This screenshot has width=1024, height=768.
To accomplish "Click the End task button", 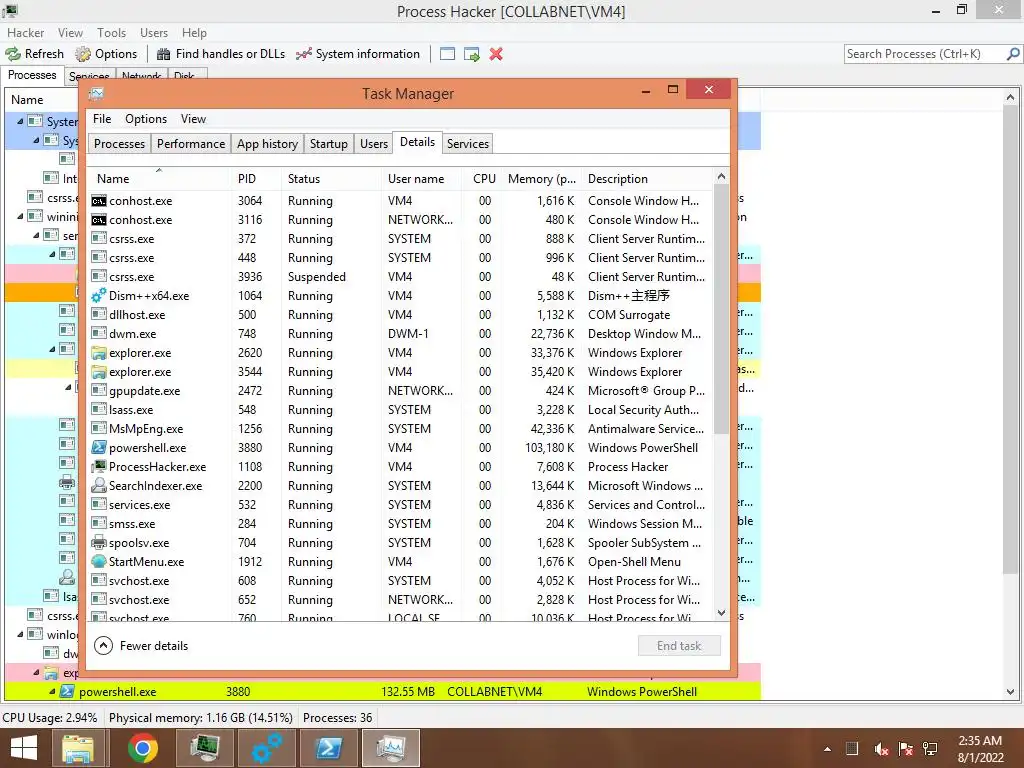I will pos(679,646).
